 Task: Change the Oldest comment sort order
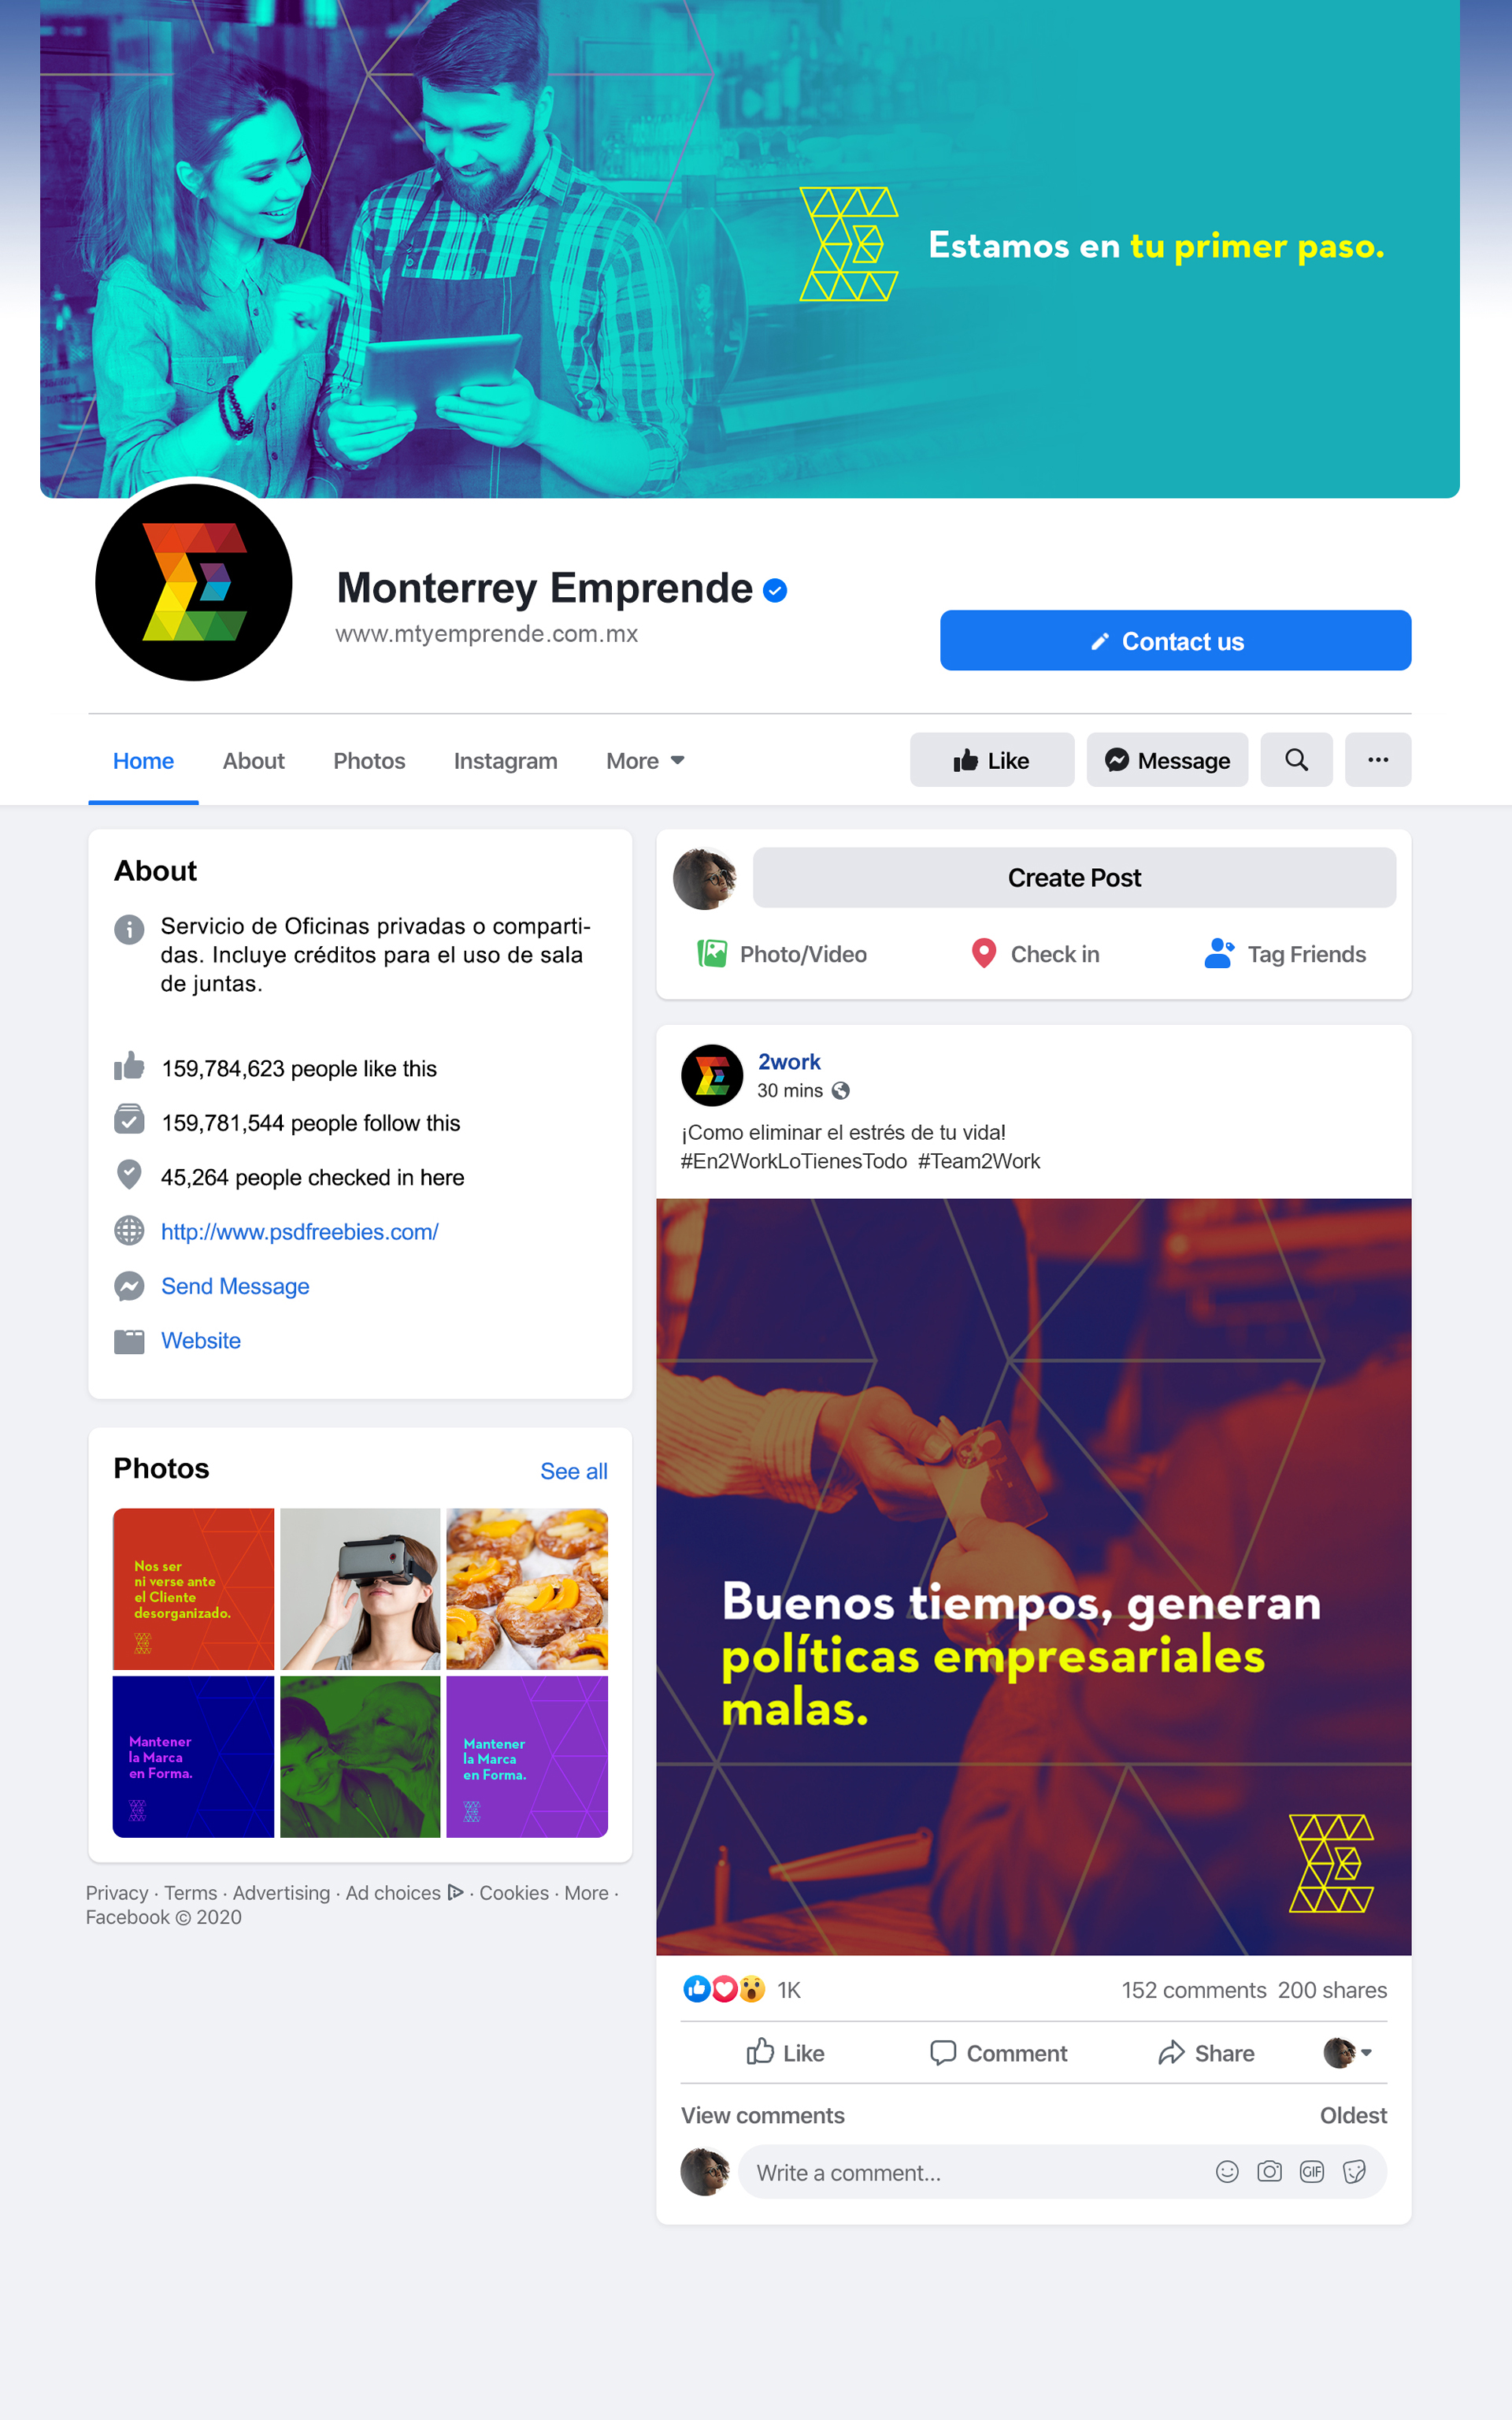1353,2115
